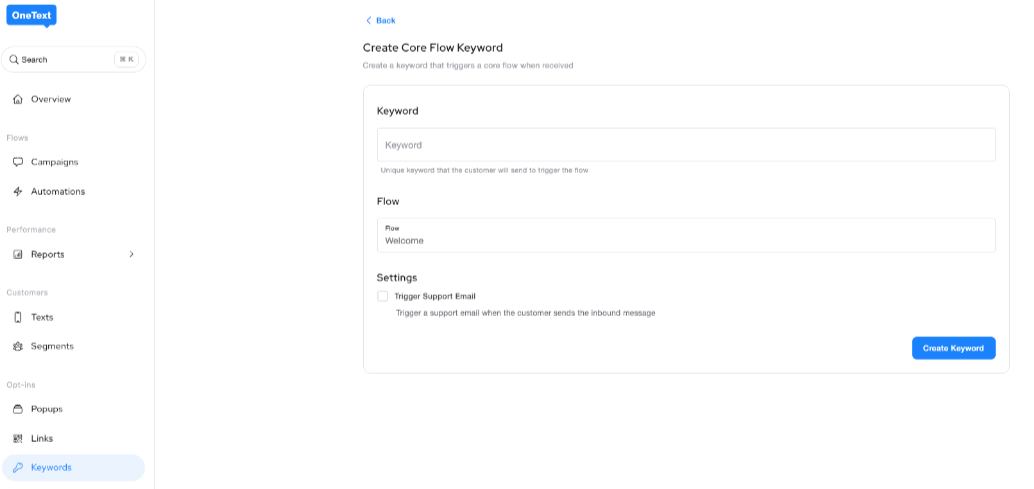Open the Automations menu item
The width and height of the screenshot is (1034, 489).
[58, 191]
